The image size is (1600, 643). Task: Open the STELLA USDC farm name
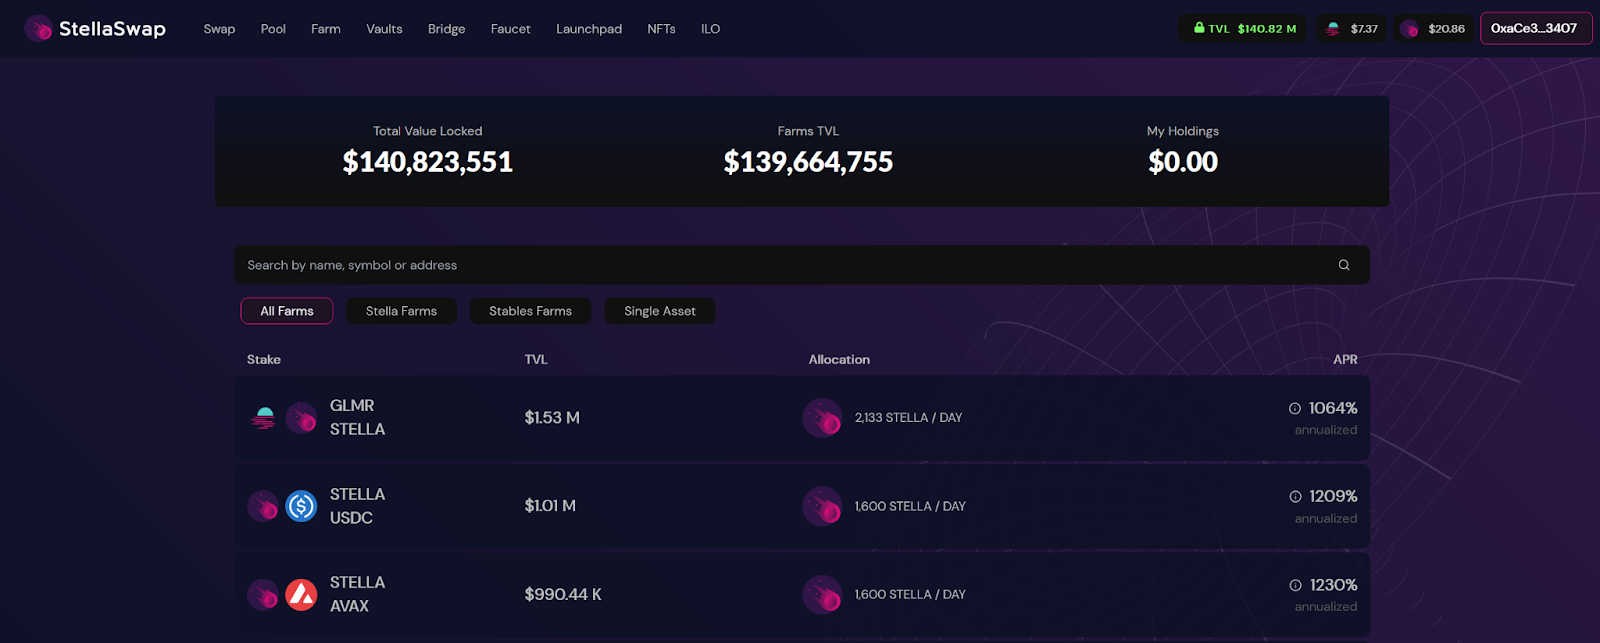357,506
